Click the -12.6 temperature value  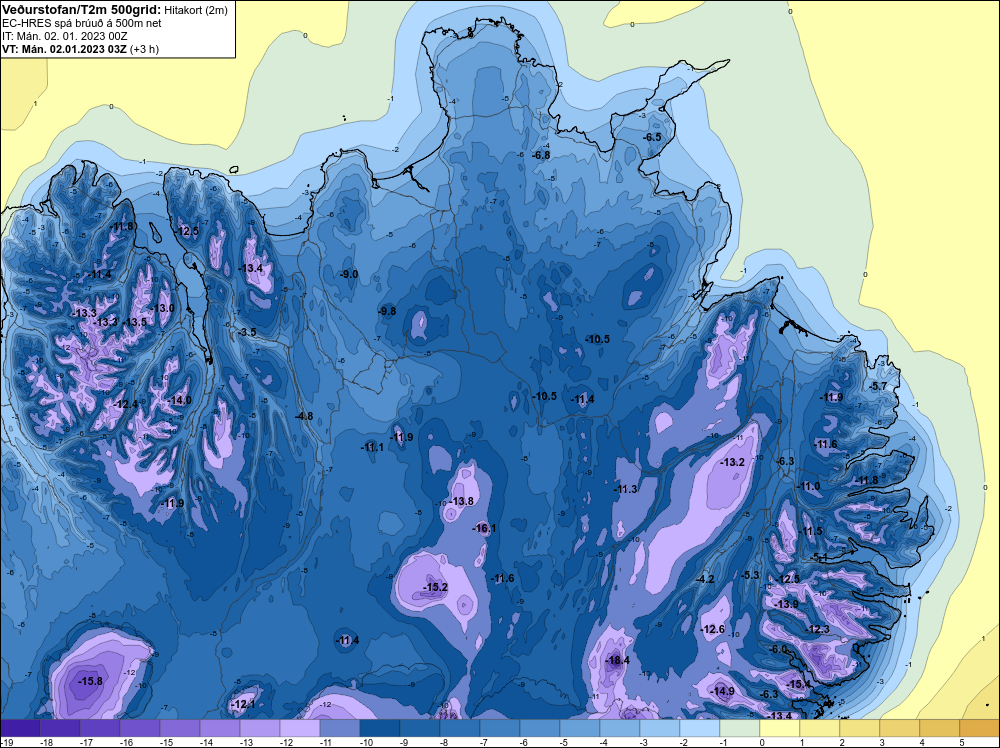point(712,629)
